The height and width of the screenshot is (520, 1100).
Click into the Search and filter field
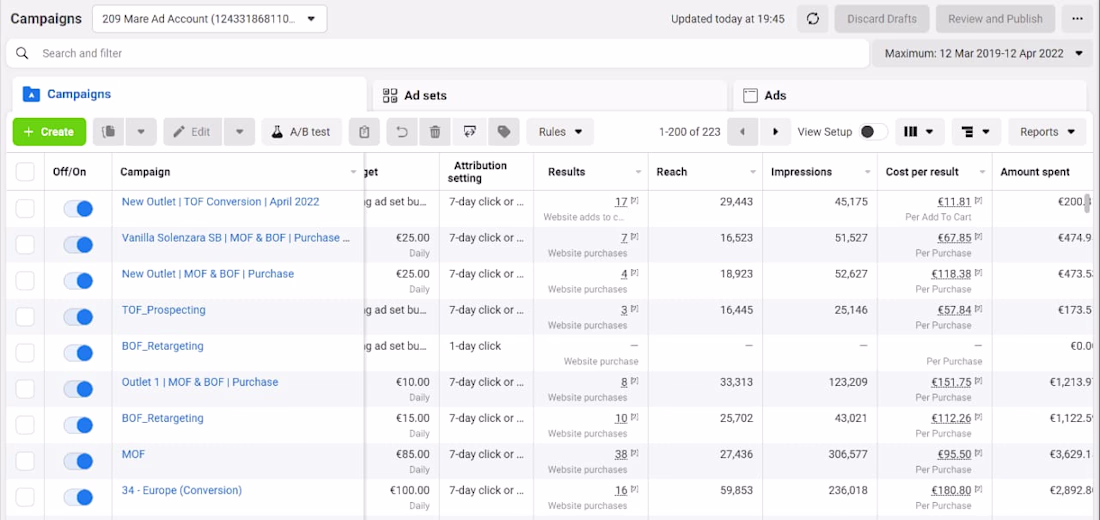coord(438,53)
